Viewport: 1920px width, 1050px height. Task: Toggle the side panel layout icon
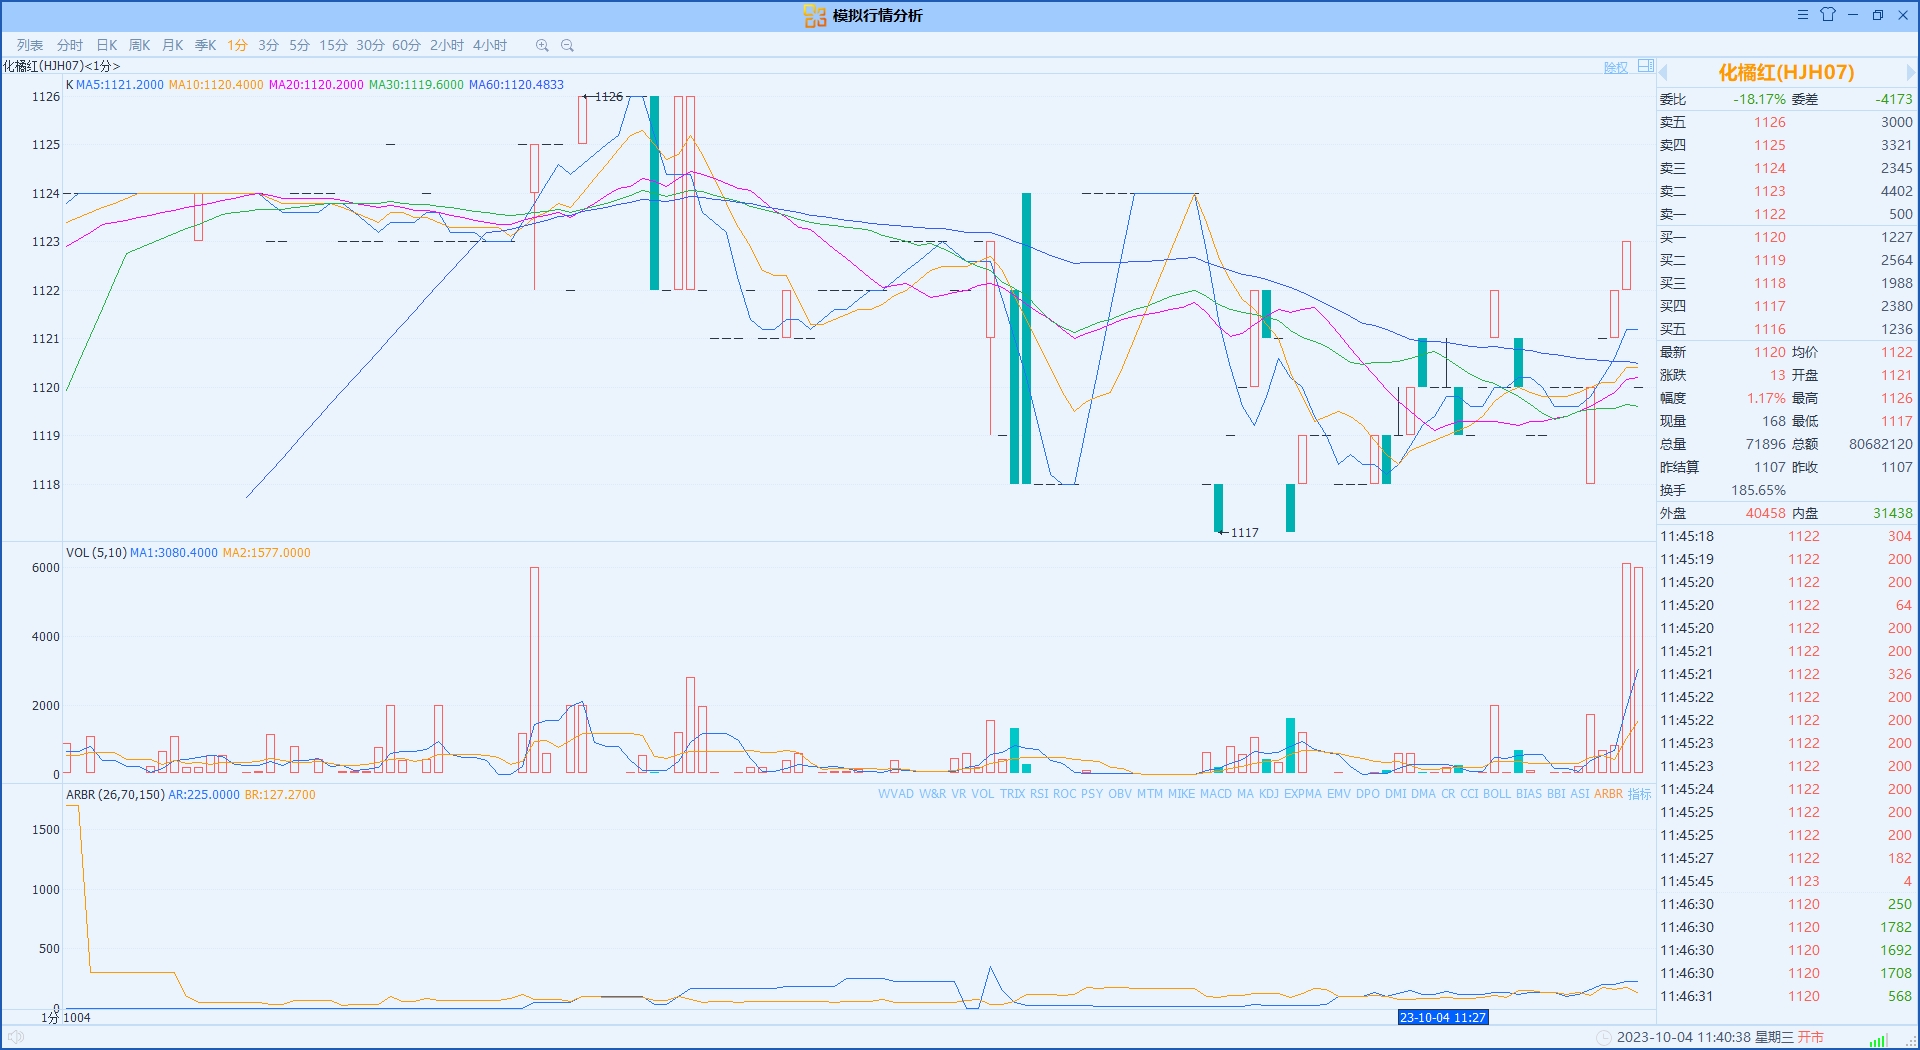(x=1646, y=67)
